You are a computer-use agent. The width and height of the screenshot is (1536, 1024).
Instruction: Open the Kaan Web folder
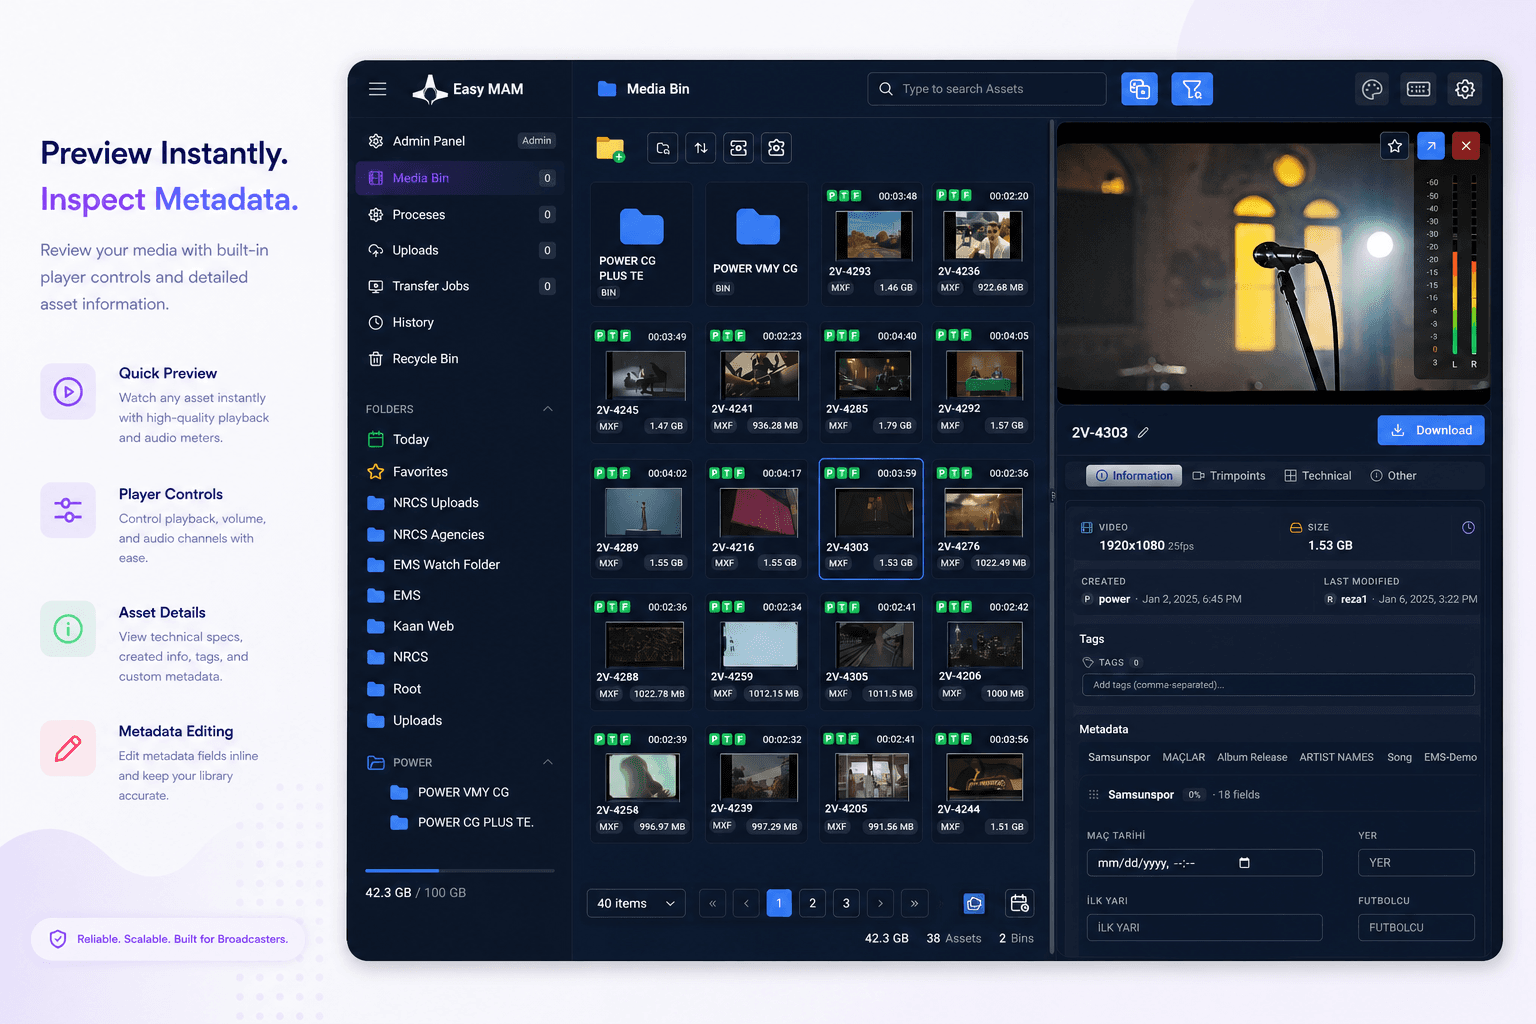click(x=423, y=627)
